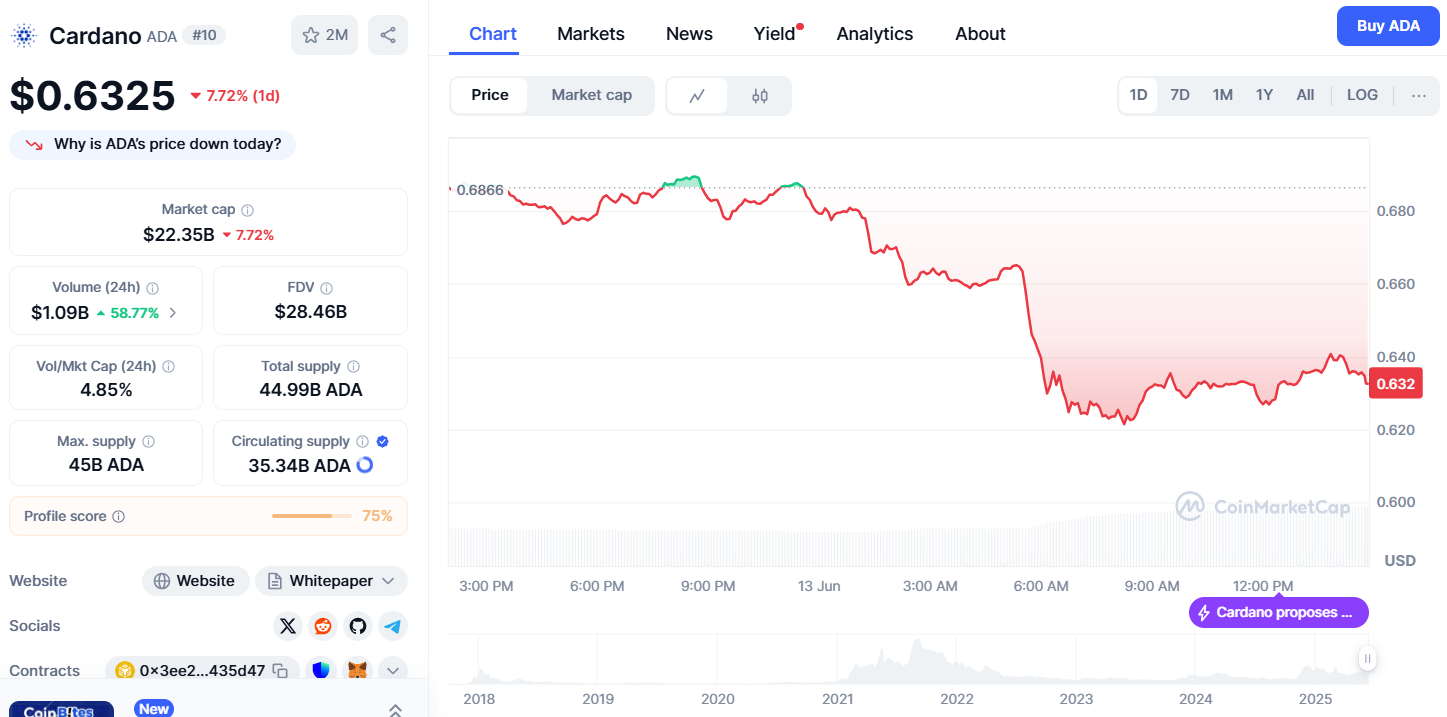Expand the Whitepaper dropdown
Screen dimensions: 1447x717
332,581
